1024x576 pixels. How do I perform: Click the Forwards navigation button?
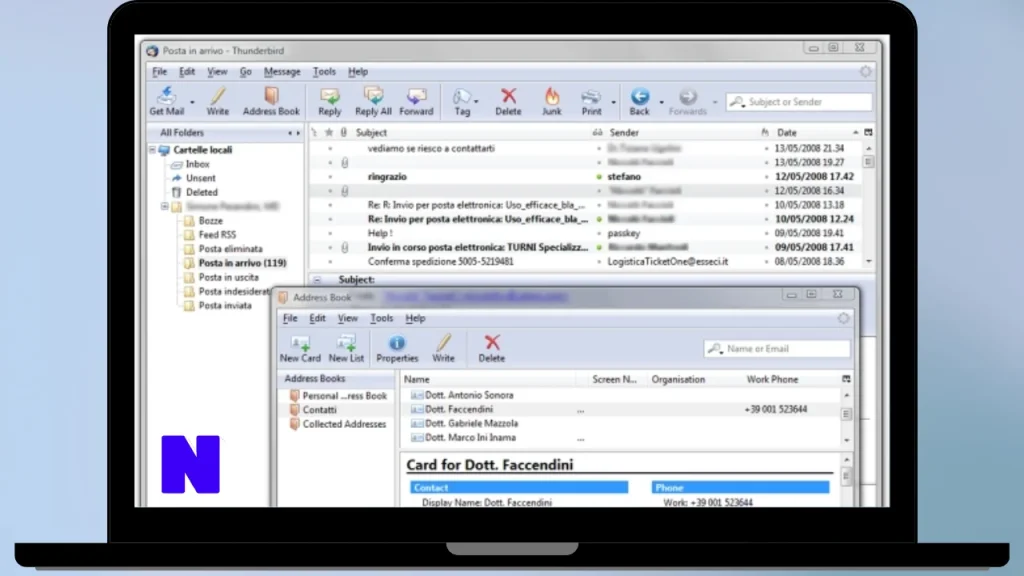688,102
